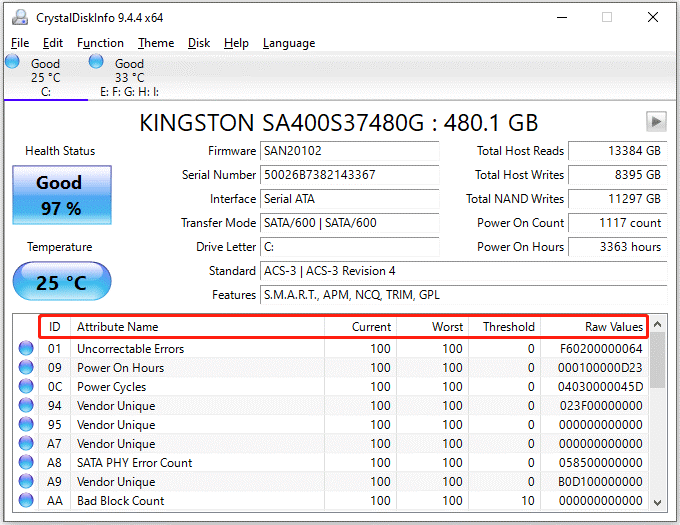Click the Standard field ACS-3 Revision 4
The height and width of the screenshot is (525, 680).
[464, 271]
